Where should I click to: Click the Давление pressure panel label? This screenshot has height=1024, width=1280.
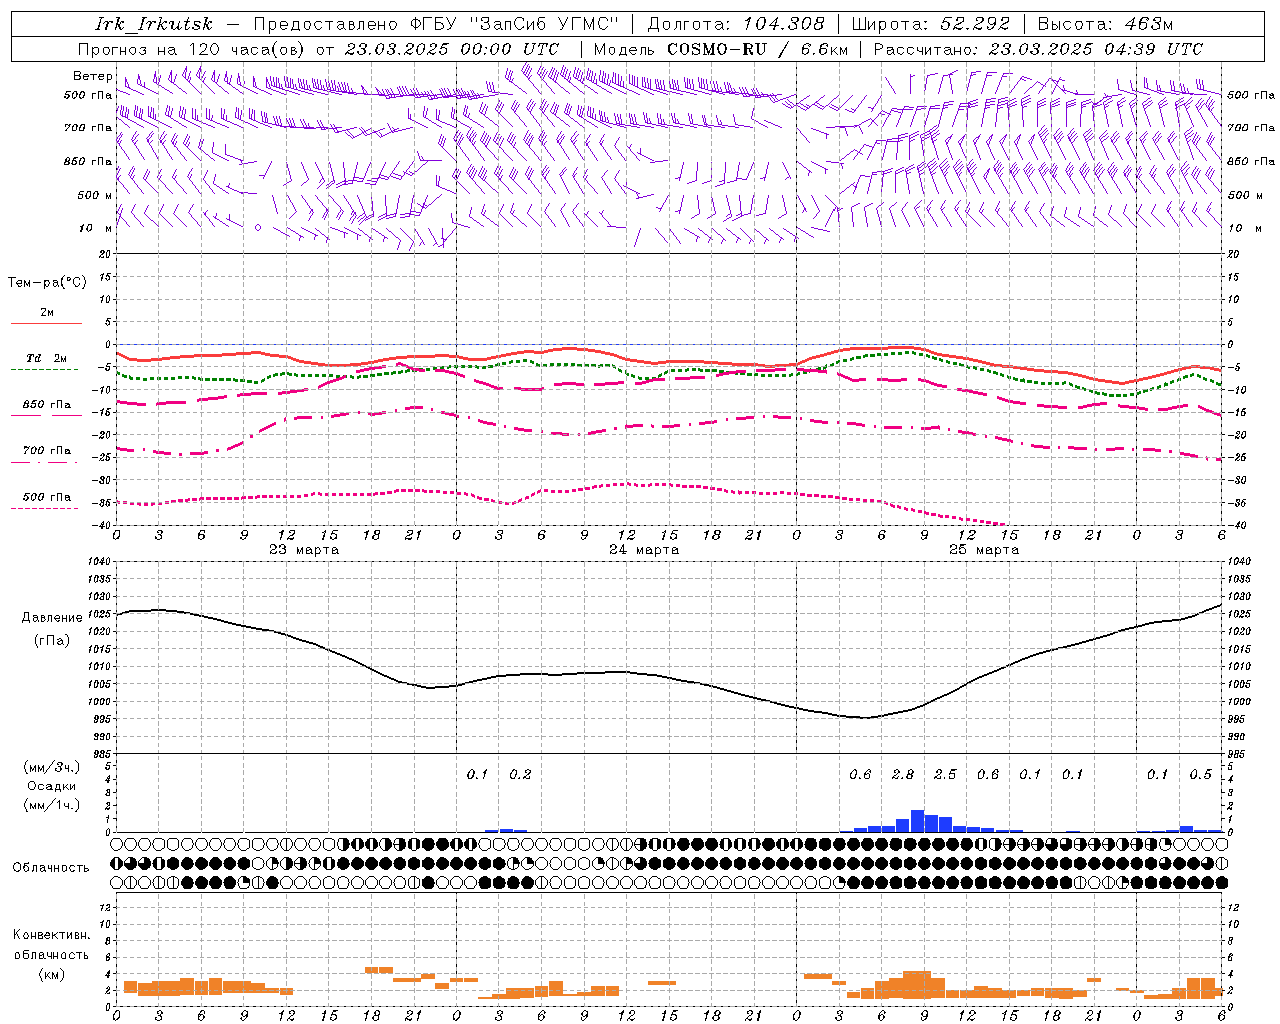click(x=51, y=618)
